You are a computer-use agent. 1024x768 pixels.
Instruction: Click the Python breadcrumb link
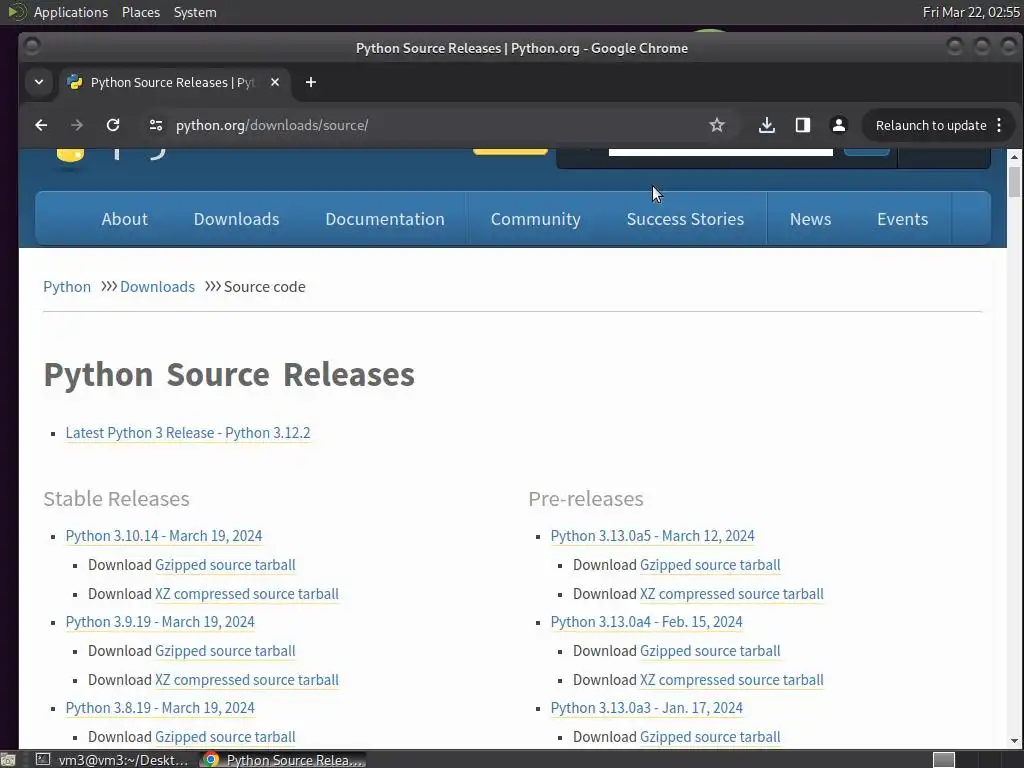67,287
